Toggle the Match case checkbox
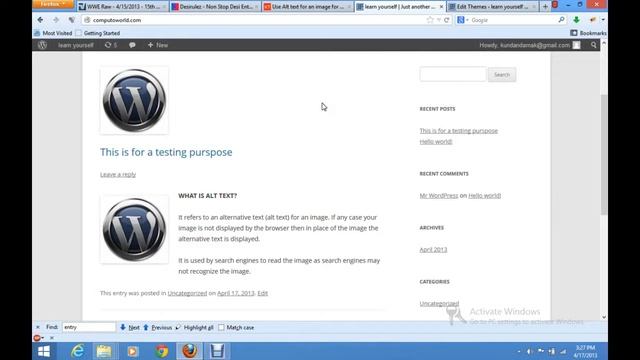 (221, 327)
